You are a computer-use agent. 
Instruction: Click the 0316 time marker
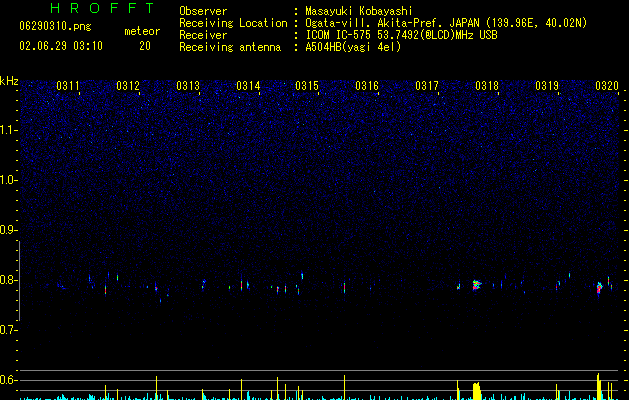(367, 86)
